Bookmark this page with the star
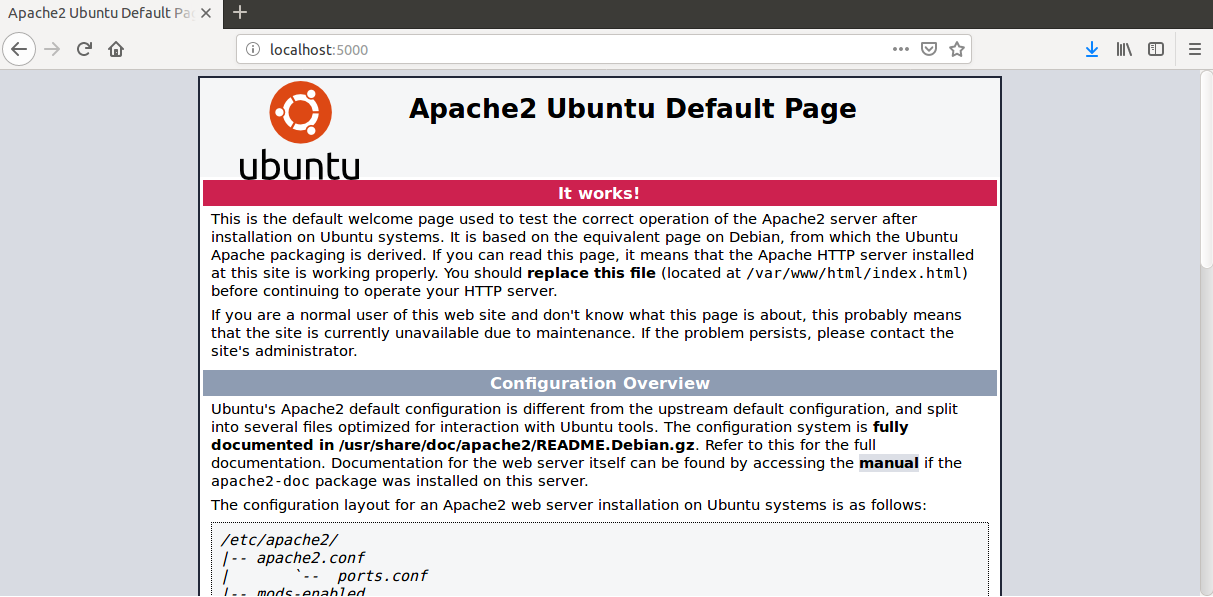The image size is (1213, 597). (957, 49)
